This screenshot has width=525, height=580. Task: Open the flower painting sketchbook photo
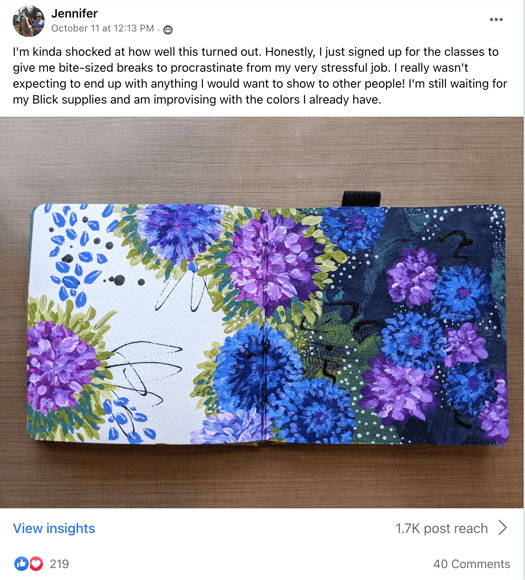click(x=262, y=313)
